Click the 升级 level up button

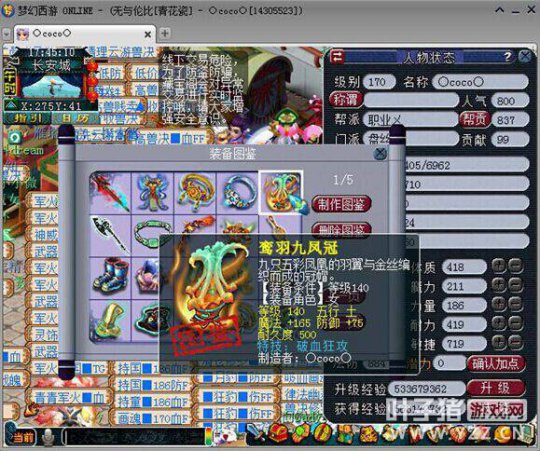click(496, 388)
